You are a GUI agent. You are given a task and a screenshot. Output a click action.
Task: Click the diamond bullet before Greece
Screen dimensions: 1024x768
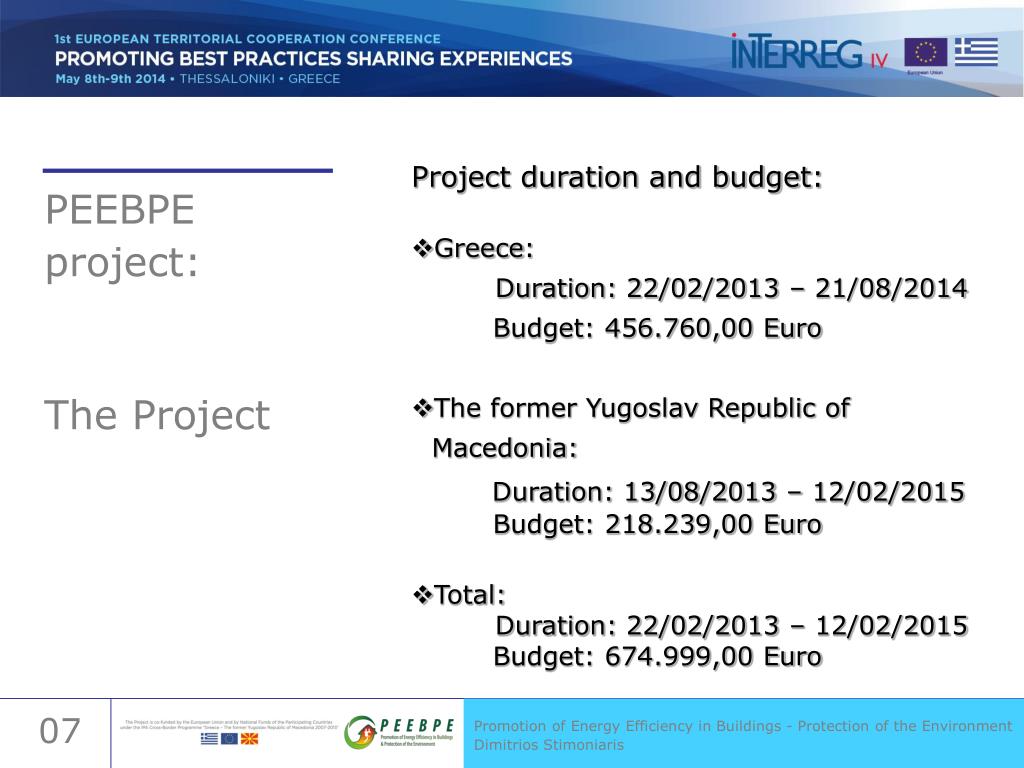(x=423, y=249)
